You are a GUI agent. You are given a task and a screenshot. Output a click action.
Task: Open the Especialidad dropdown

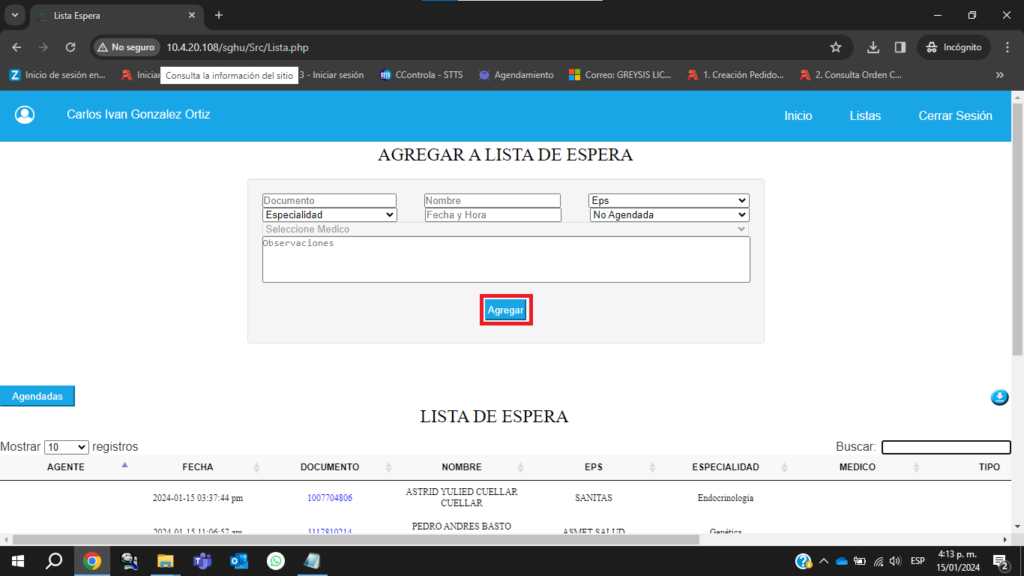coord(329,214)
